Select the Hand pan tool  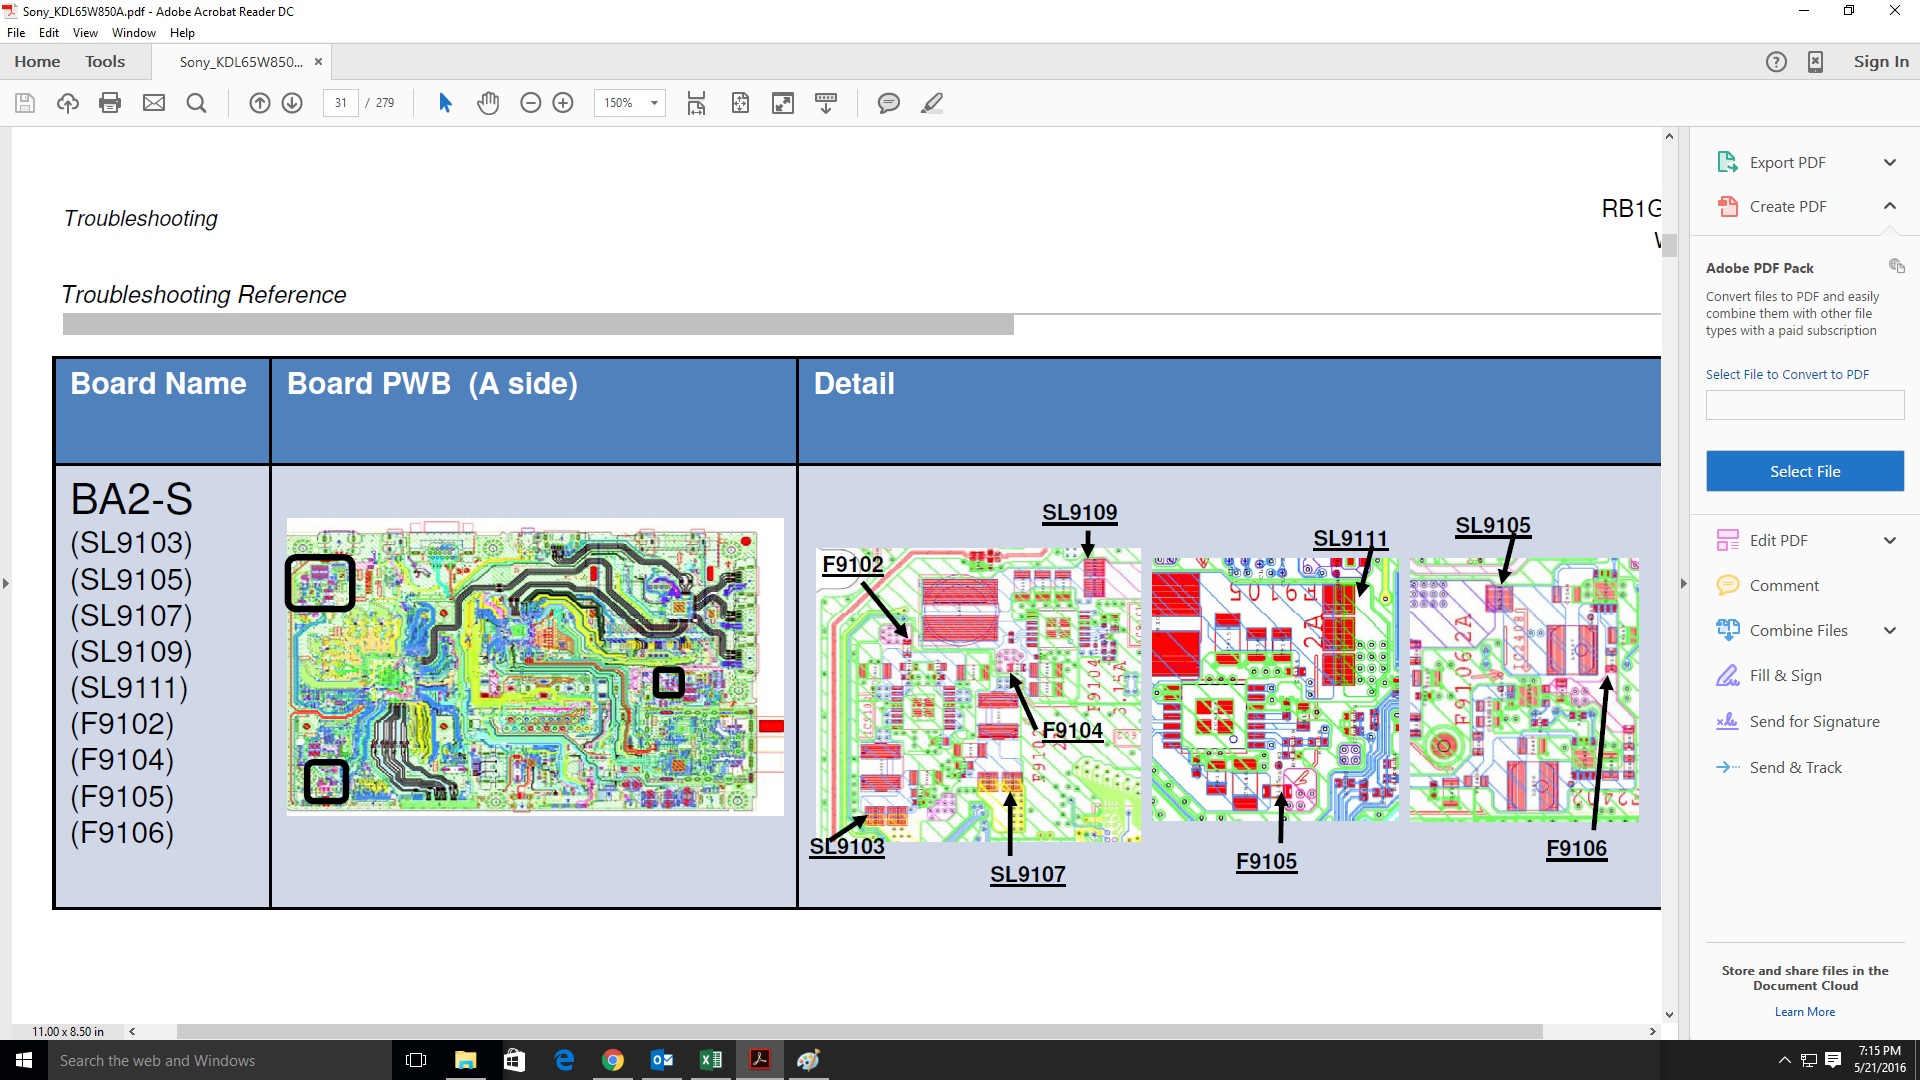[x=488, y=103]
